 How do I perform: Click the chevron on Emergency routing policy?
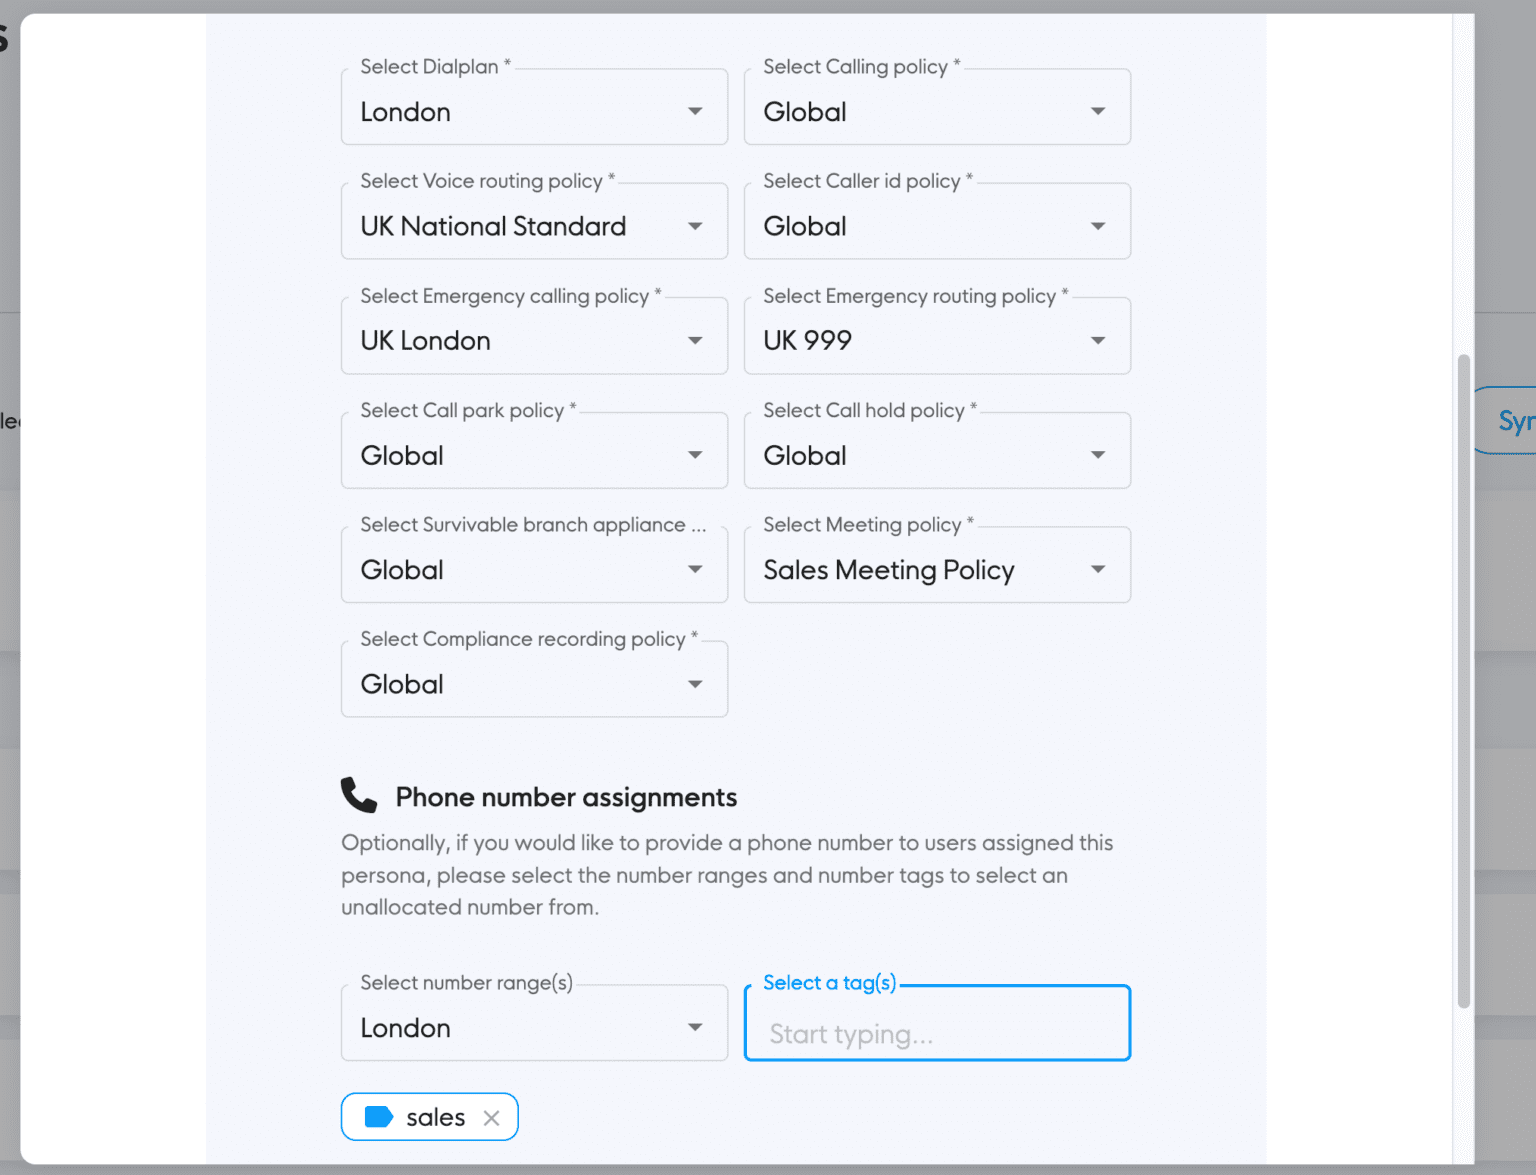tap(1098, 338)
